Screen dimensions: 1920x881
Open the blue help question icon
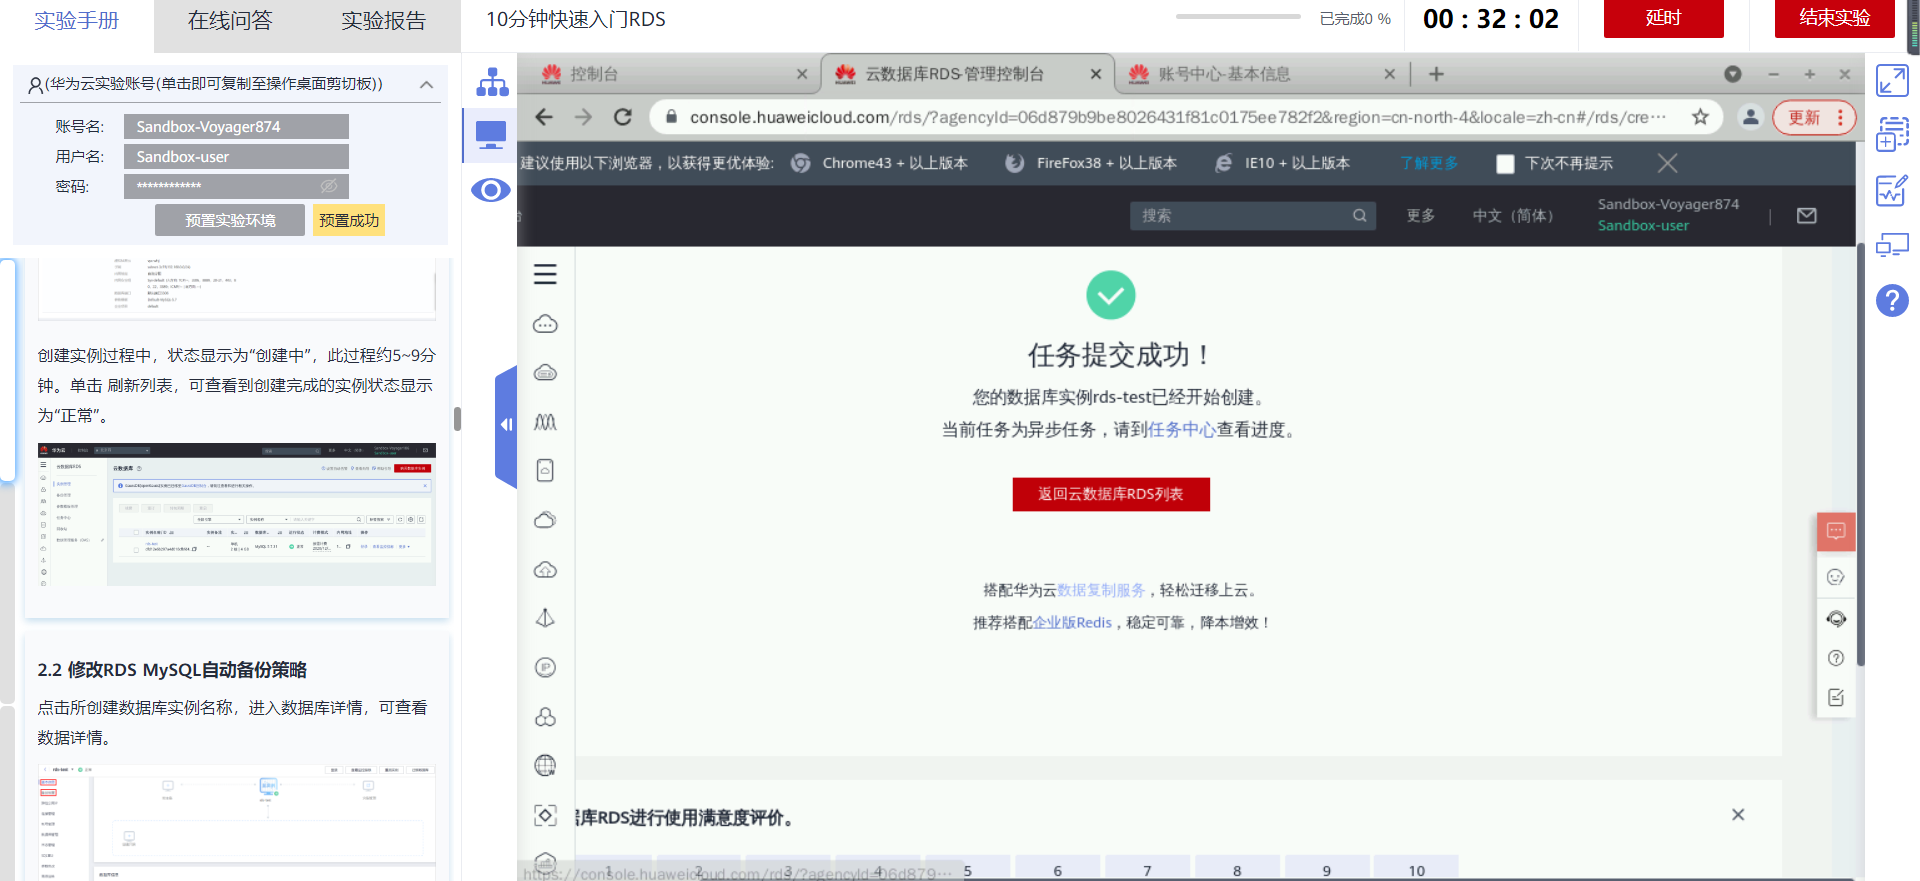point(1892,300)
